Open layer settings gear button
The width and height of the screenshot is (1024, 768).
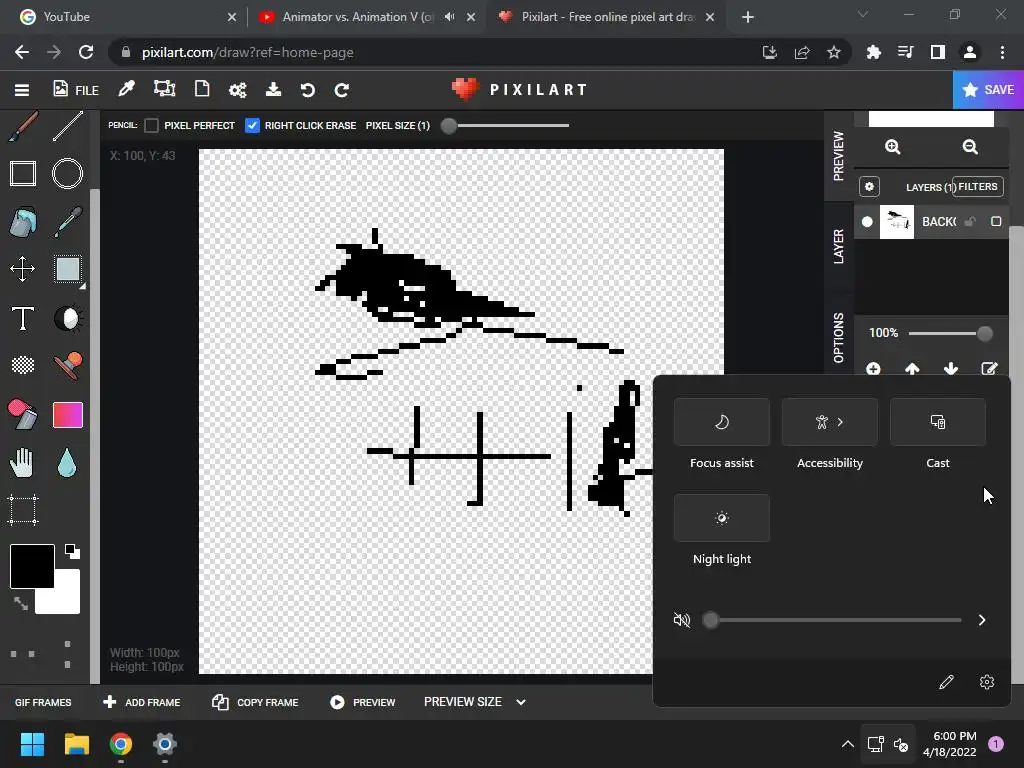click(869, 187)
